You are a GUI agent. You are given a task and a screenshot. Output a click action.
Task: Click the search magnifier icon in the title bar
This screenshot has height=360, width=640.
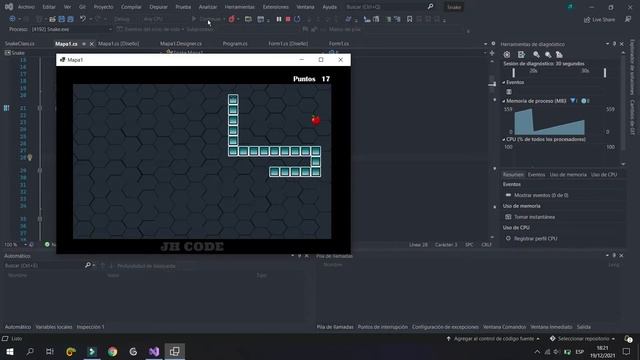tap(430, 7)
